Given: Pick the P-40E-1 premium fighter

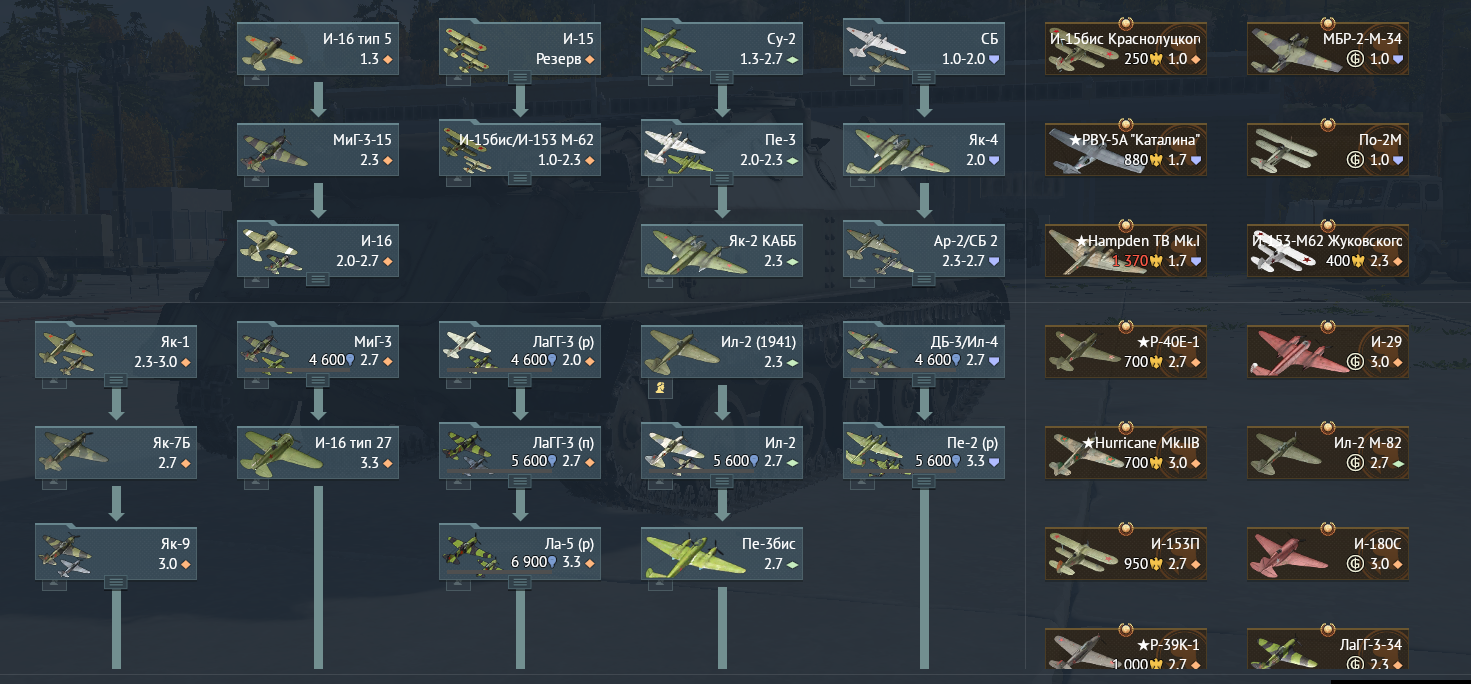Looking at the screenshot, I should click(1127, 351).
